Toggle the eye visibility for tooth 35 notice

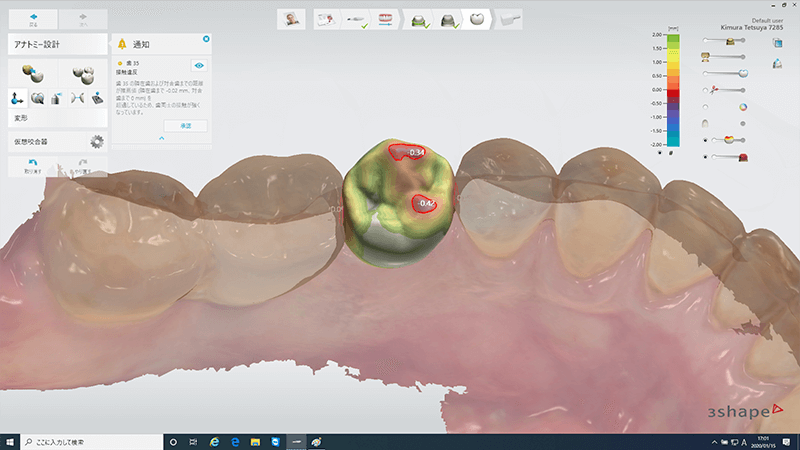click(x=198, y=63)
